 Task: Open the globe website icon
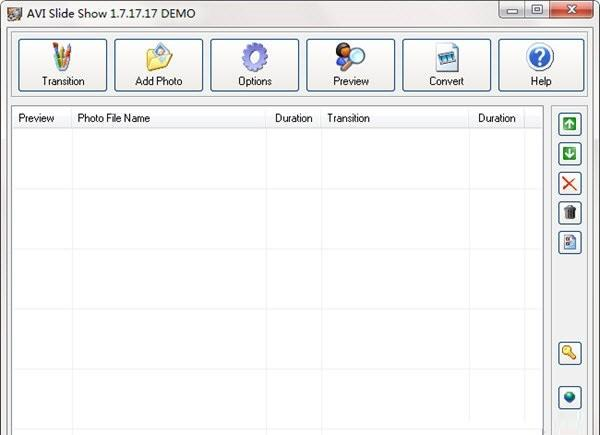pos(570,398)
